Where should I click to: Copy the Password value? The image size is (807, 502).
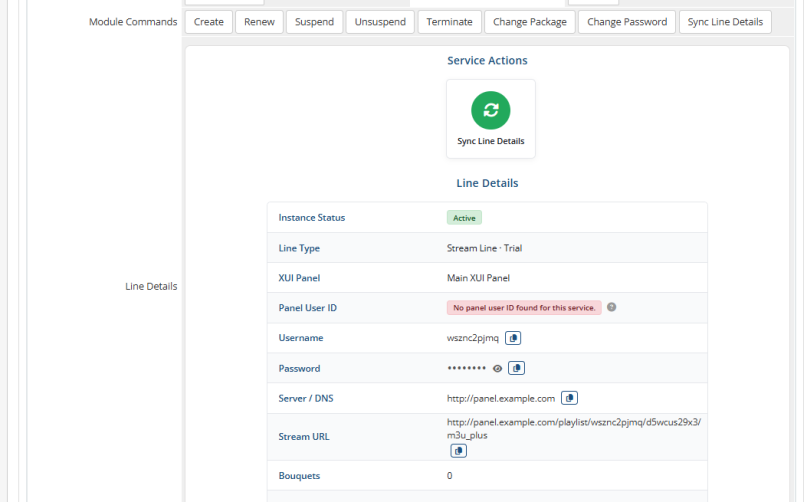click(516, 368)
